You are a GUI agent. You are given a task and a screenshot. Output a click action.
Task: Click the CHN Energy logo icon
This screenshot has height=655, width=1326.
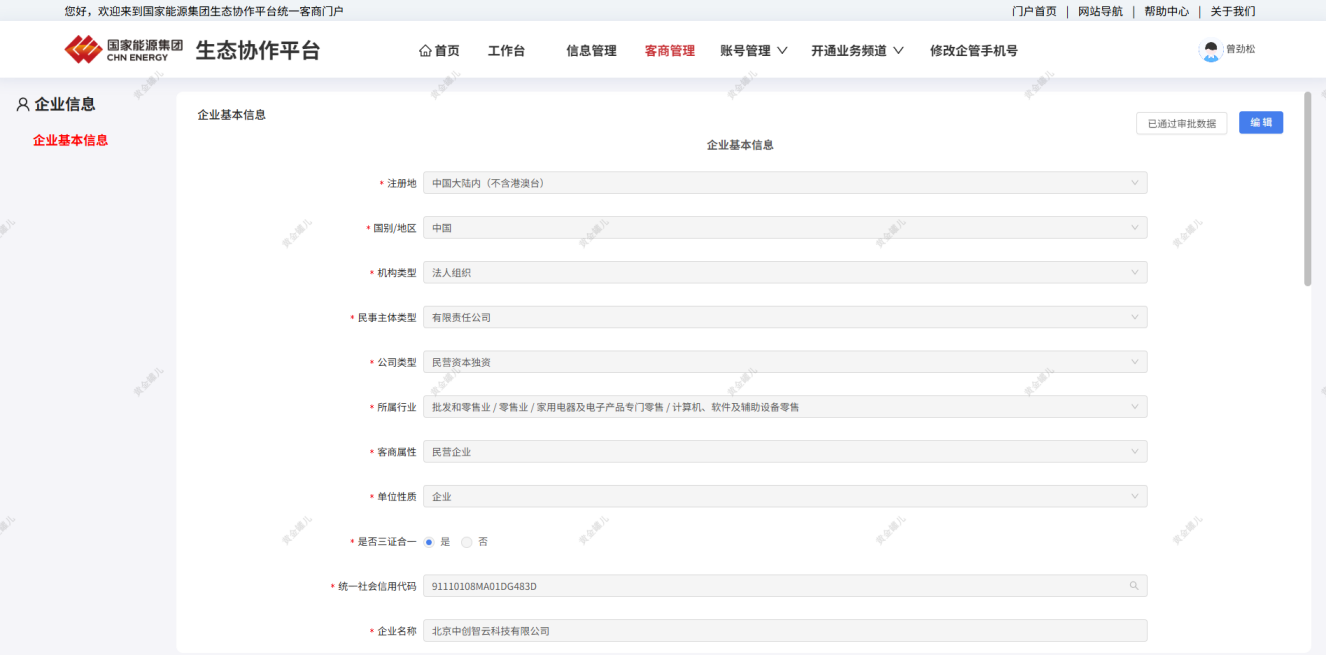(84, 49)
